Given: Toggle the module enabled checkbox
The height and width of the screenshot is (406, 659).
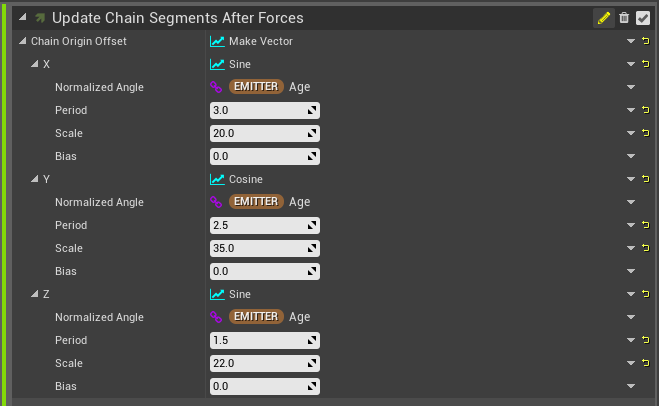Looking at the screenshot, I should pos(643,18).
